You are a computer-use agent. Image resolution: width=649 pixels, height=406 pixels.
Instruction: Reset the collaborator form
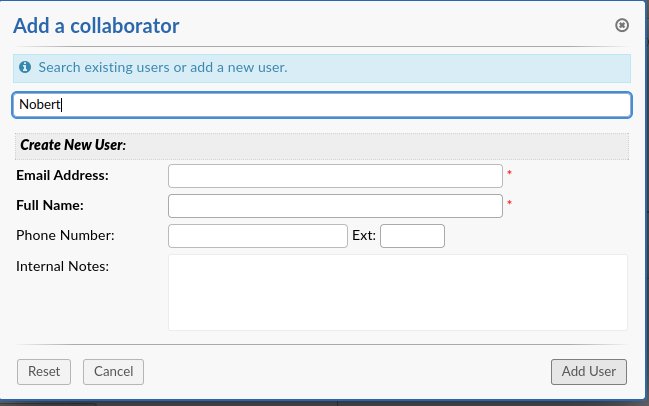[x=44, y=372]
